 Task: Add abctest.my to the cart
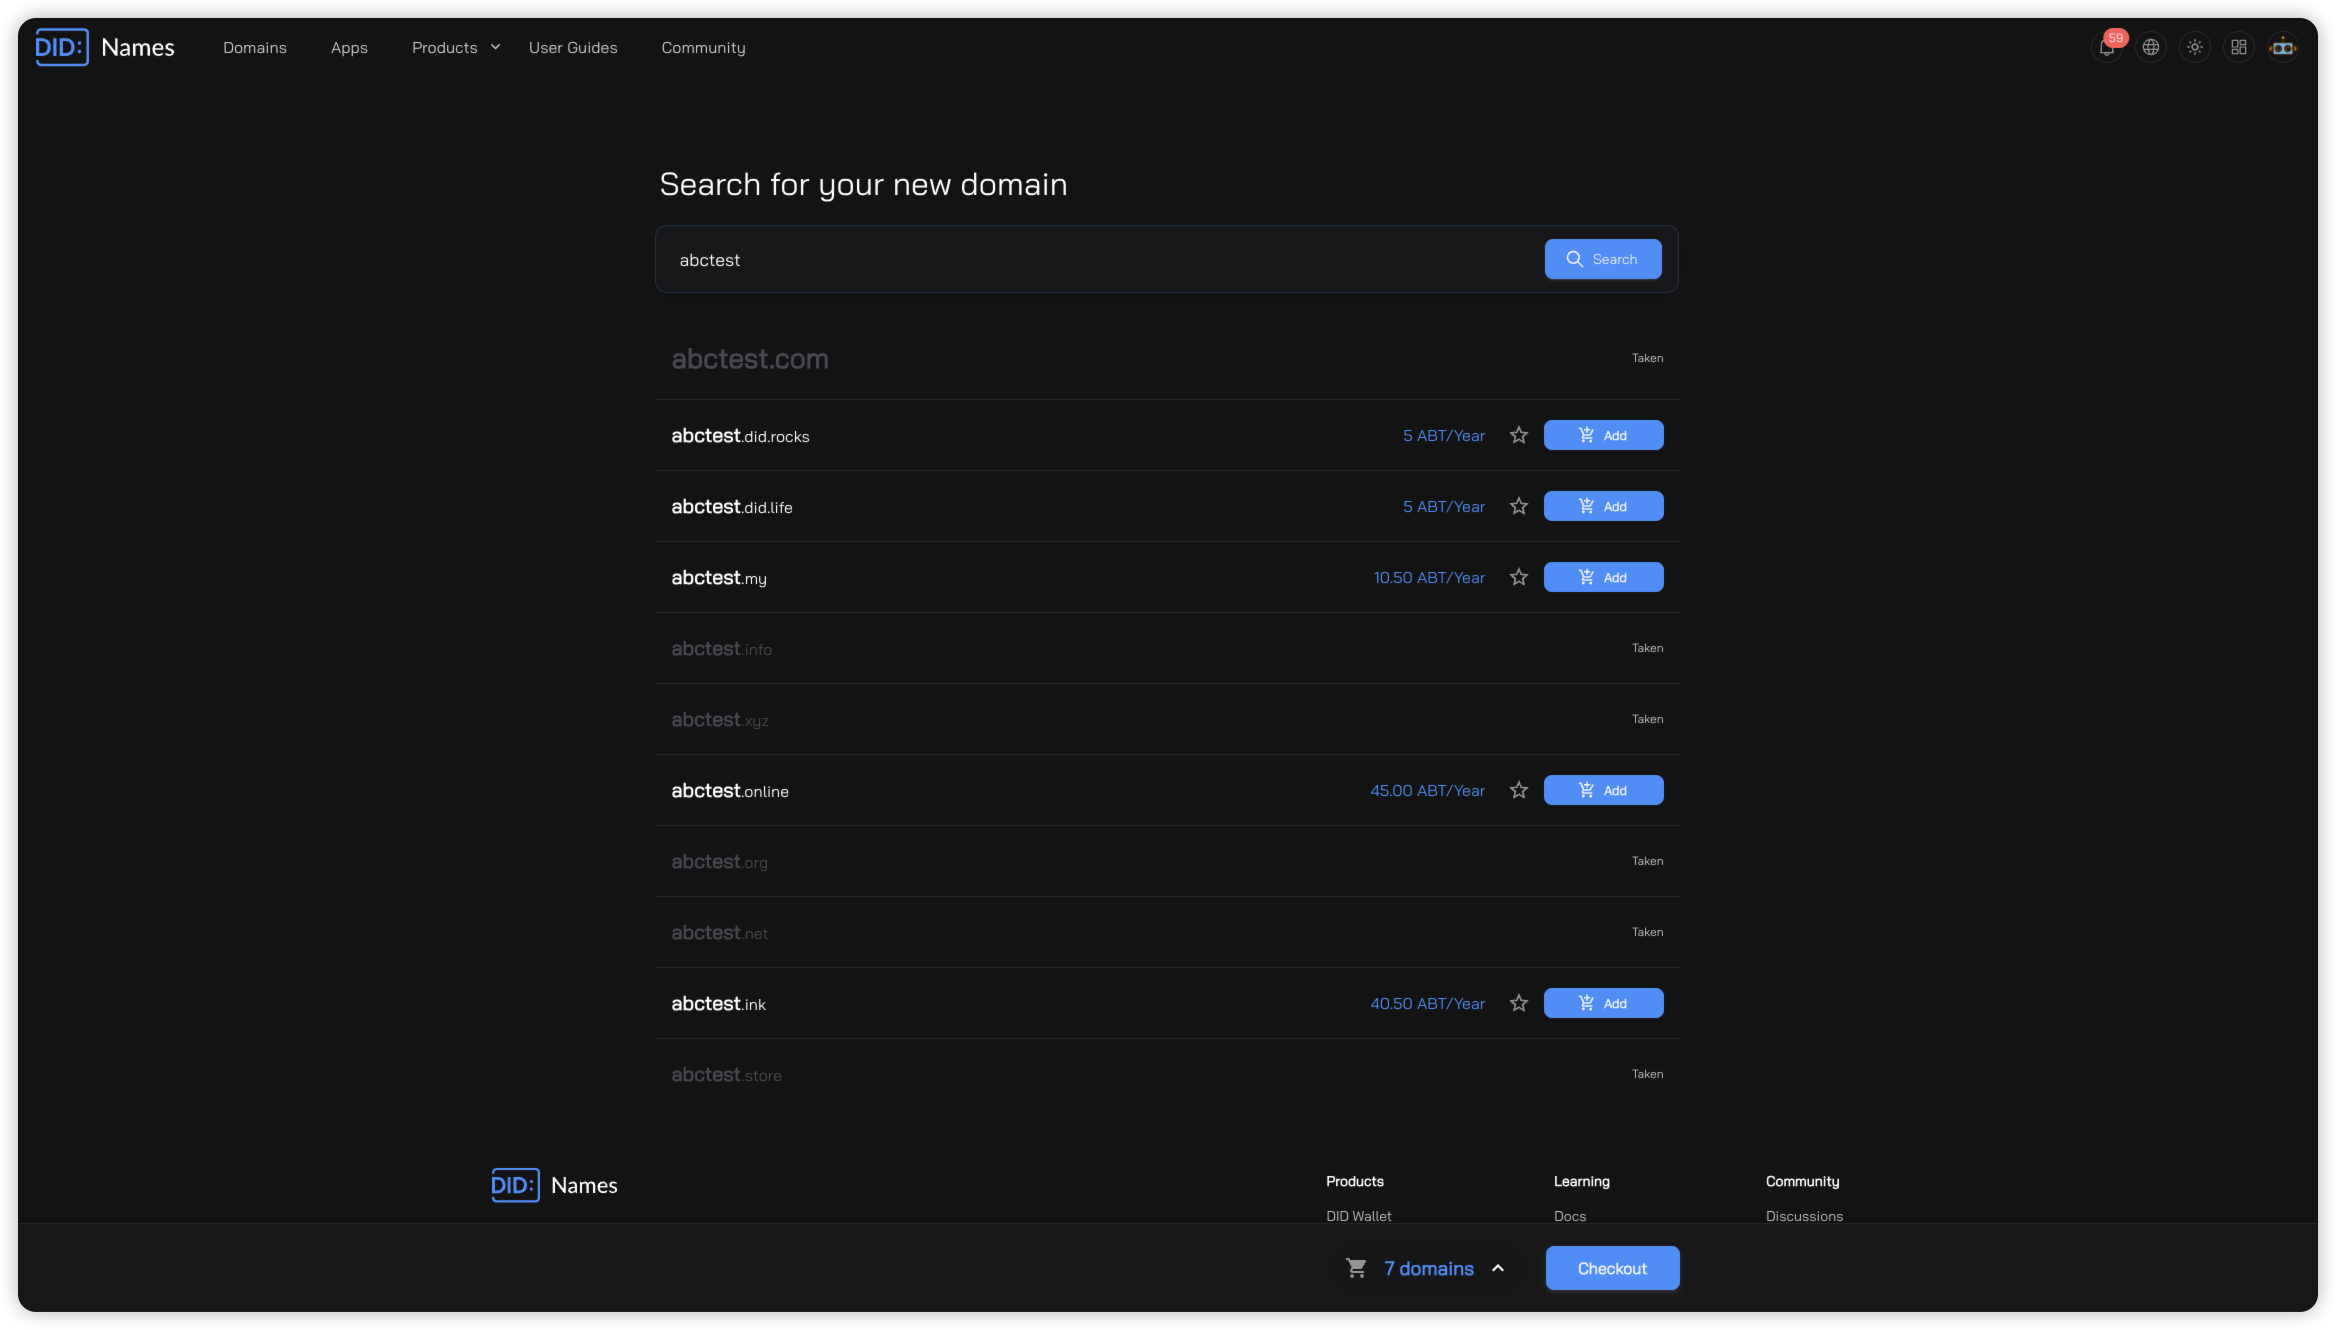point(1602,578)
